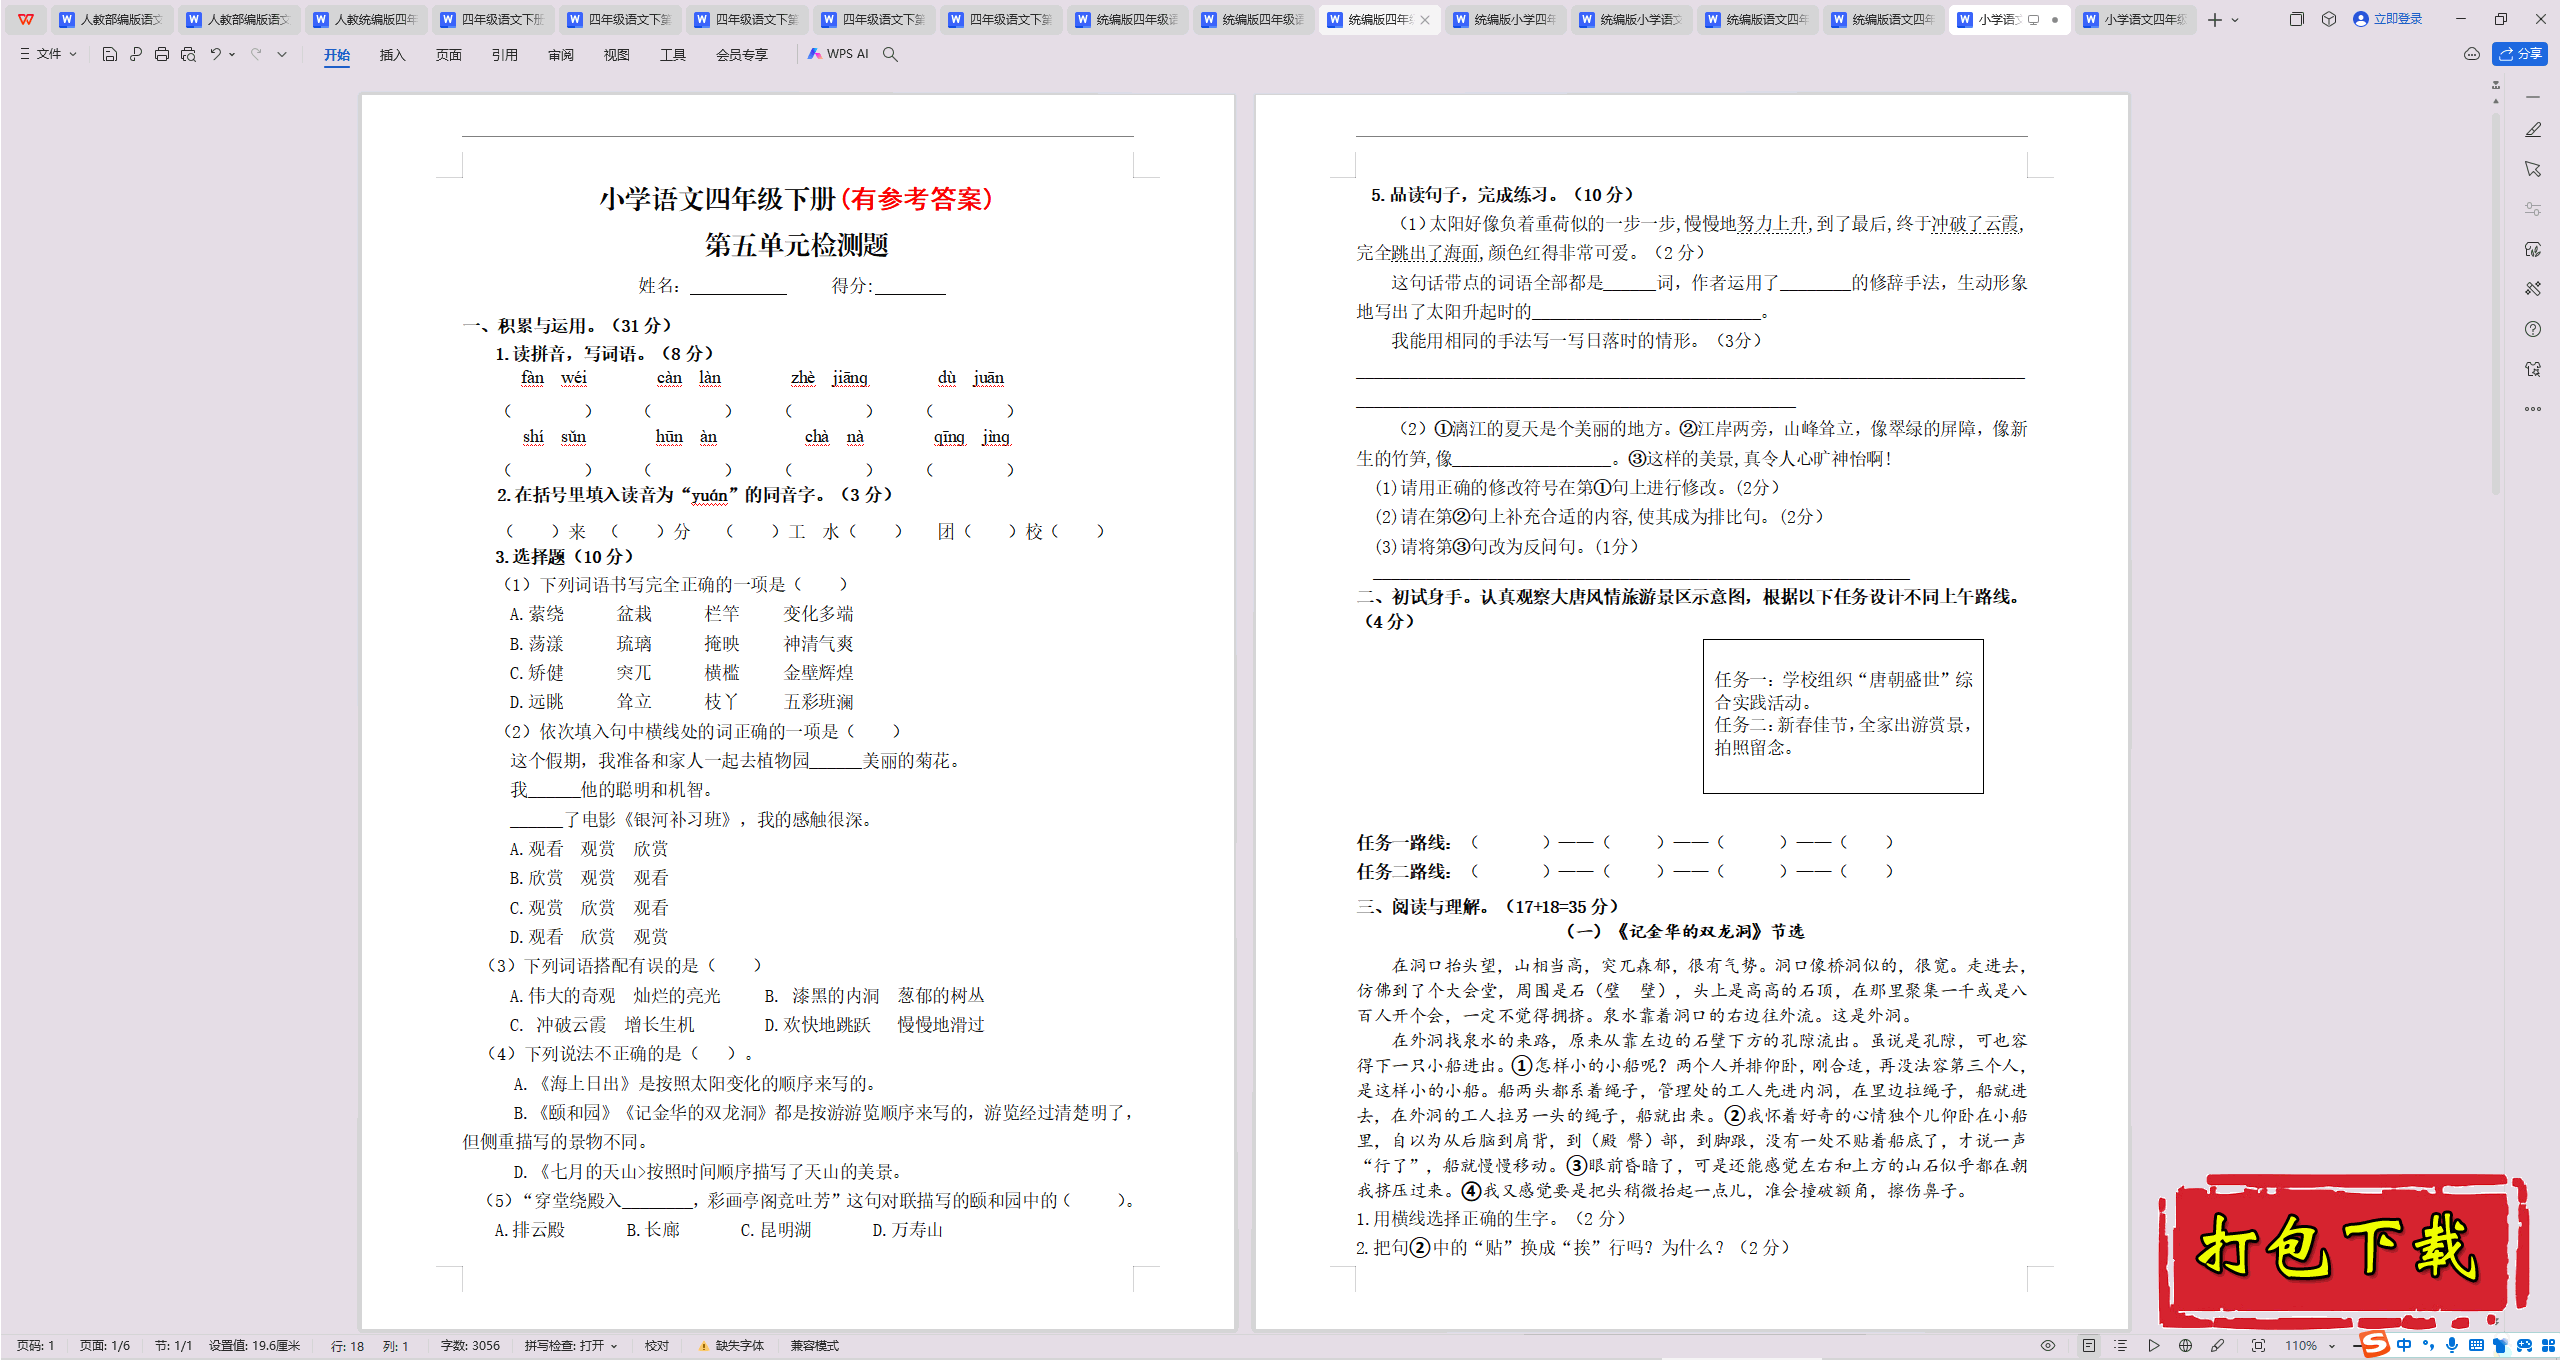The width and height of the screenshot is (2560, 1360).
Task: Open the 文件 menu dropdown
Action: [48, 54]
